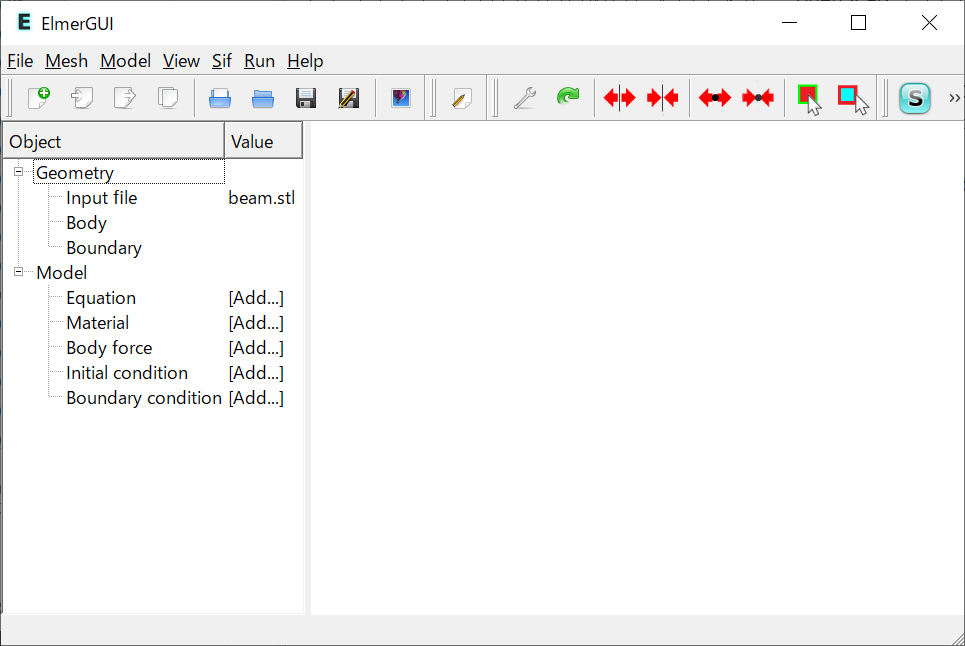Click the New project icon with green plus
This screenshot has height=646, width=965.
(39, 98)
